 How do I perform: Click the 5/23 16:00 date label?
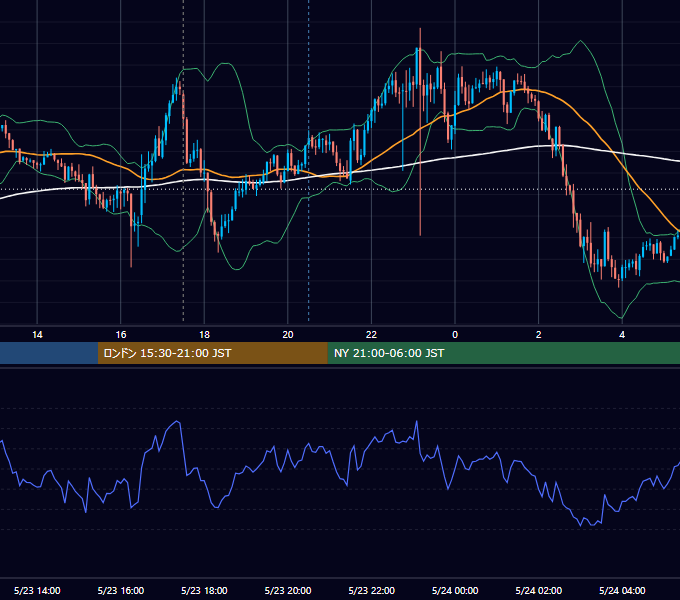(x=121, y=590)
